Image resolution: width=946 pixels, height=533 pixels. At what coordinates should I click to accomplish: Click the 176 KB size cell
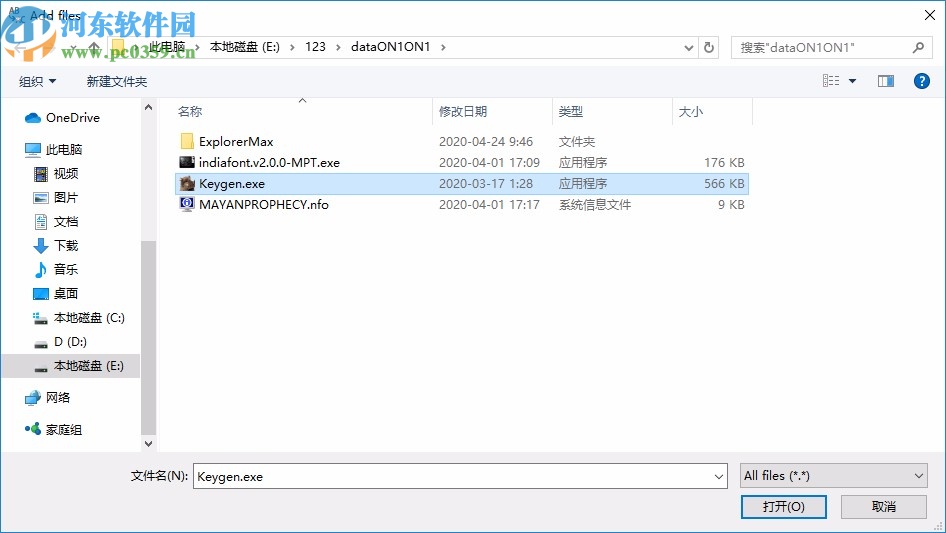point(724,162)
